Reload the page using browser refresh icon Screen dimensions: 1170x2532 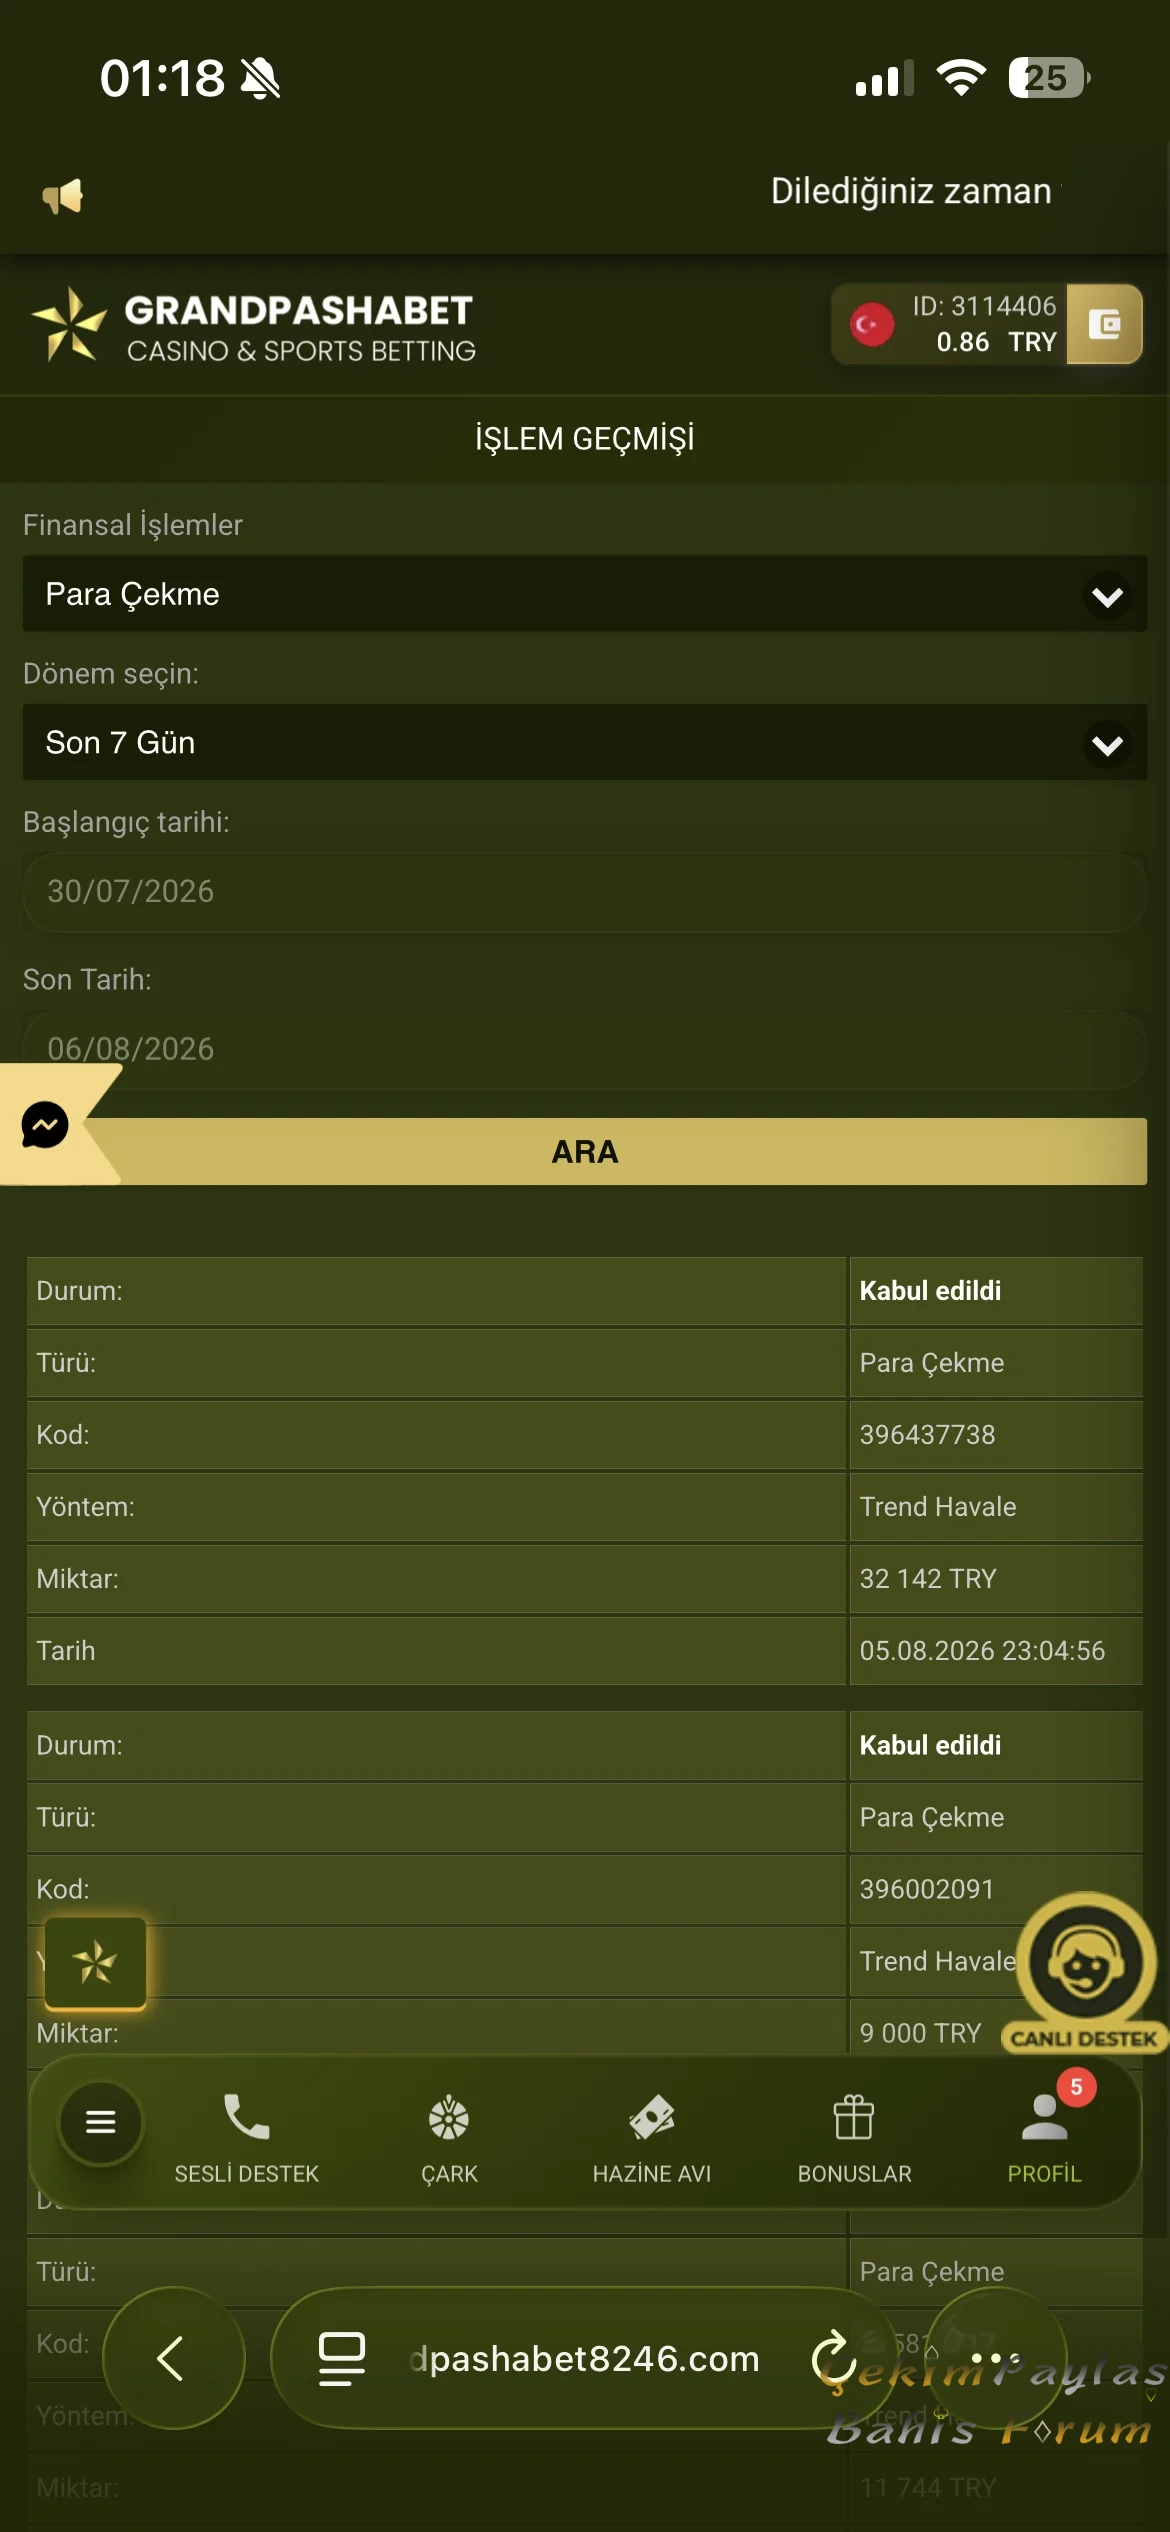click(x=833, y=2358)
